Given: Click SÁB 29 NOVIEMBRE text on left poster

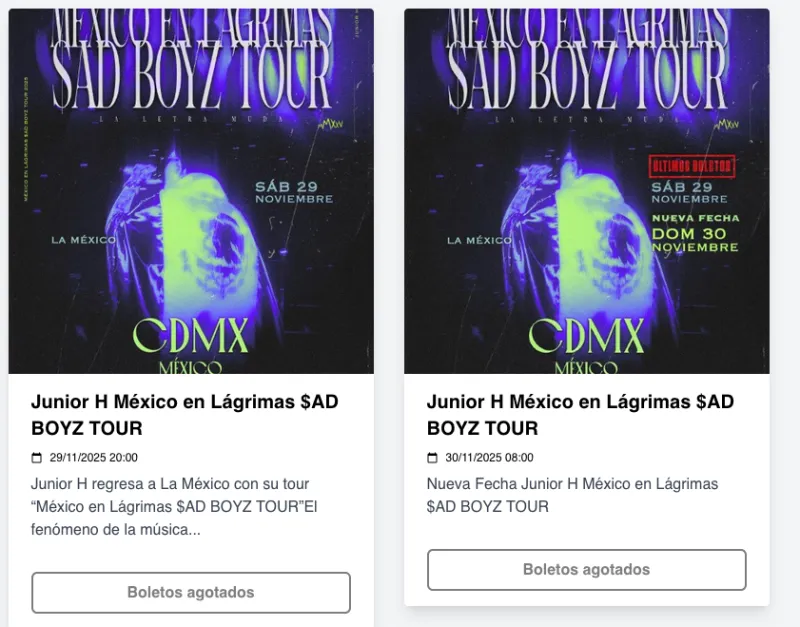Looking at the screenshot, I should coord(294,192).
